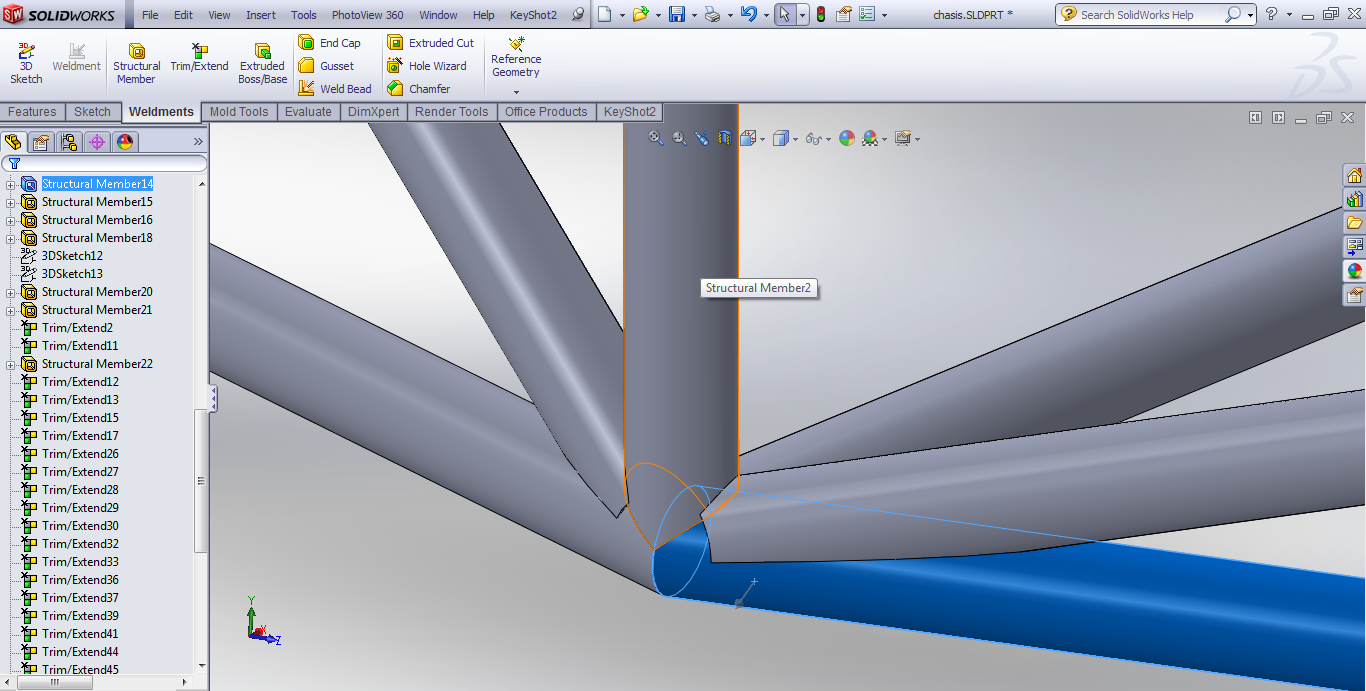Choose Extruded Boss/Base
This screenshot has width=1366, height=691.
pyautogui.click(x=262, y=64)
